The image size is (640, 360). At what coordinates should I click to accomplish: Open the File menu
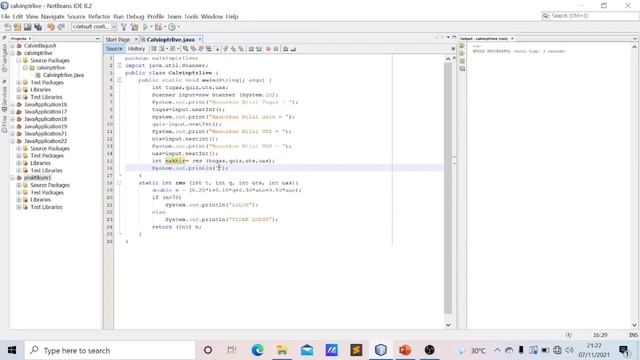coord(5,16)
